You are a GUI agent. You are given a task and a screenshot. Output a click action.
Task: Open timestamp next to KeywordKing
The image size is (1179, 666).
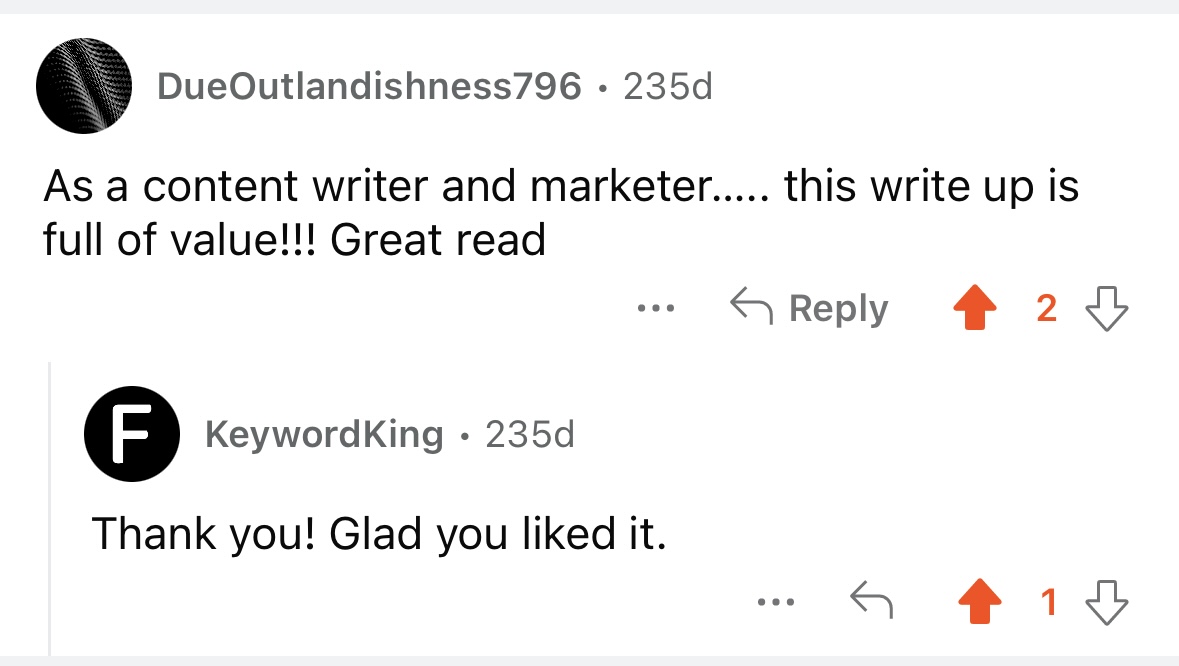tap(529, 434)
